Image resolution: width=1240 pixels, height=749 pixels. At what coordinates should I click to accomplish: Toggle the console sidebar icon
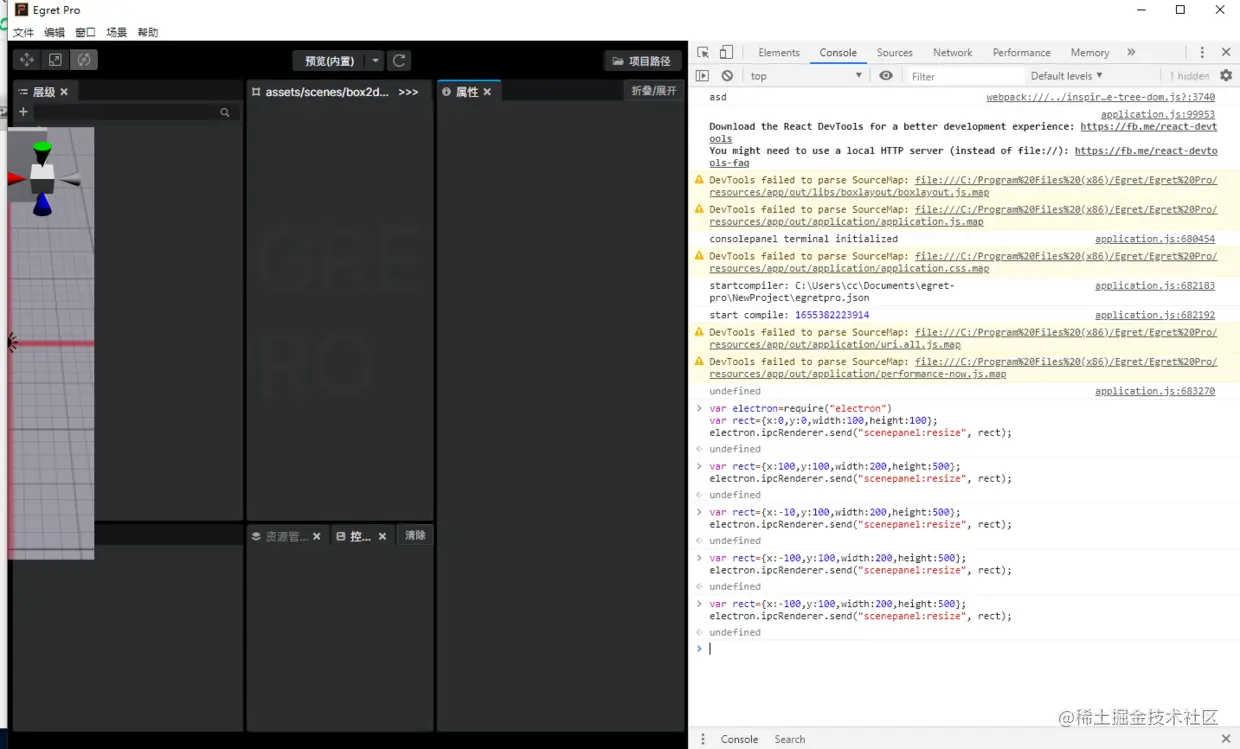point(702,76)
